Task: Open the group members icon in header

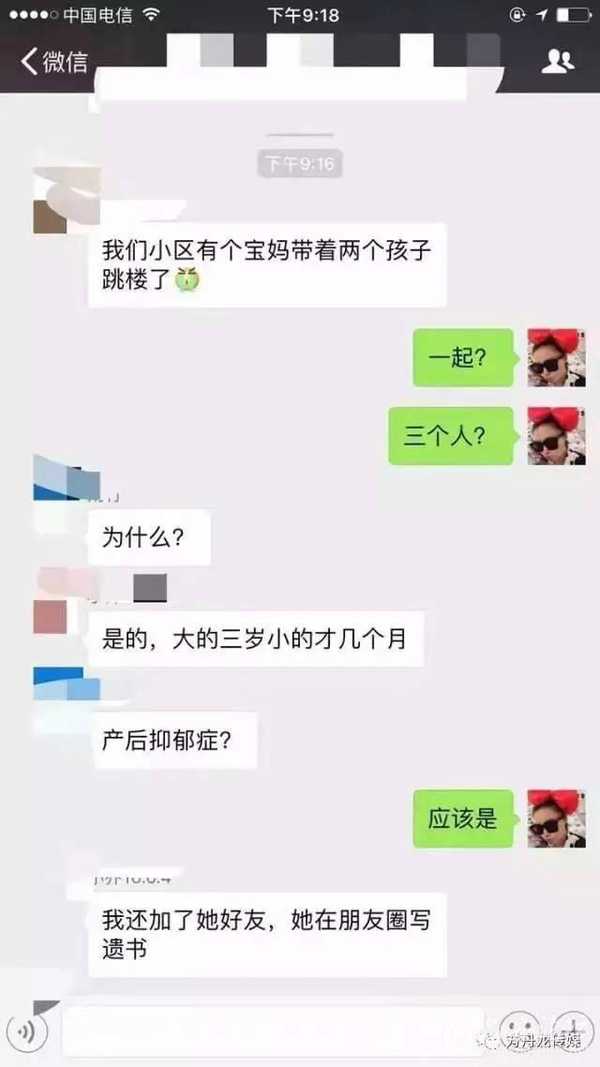Action: [x=557, y=62]
